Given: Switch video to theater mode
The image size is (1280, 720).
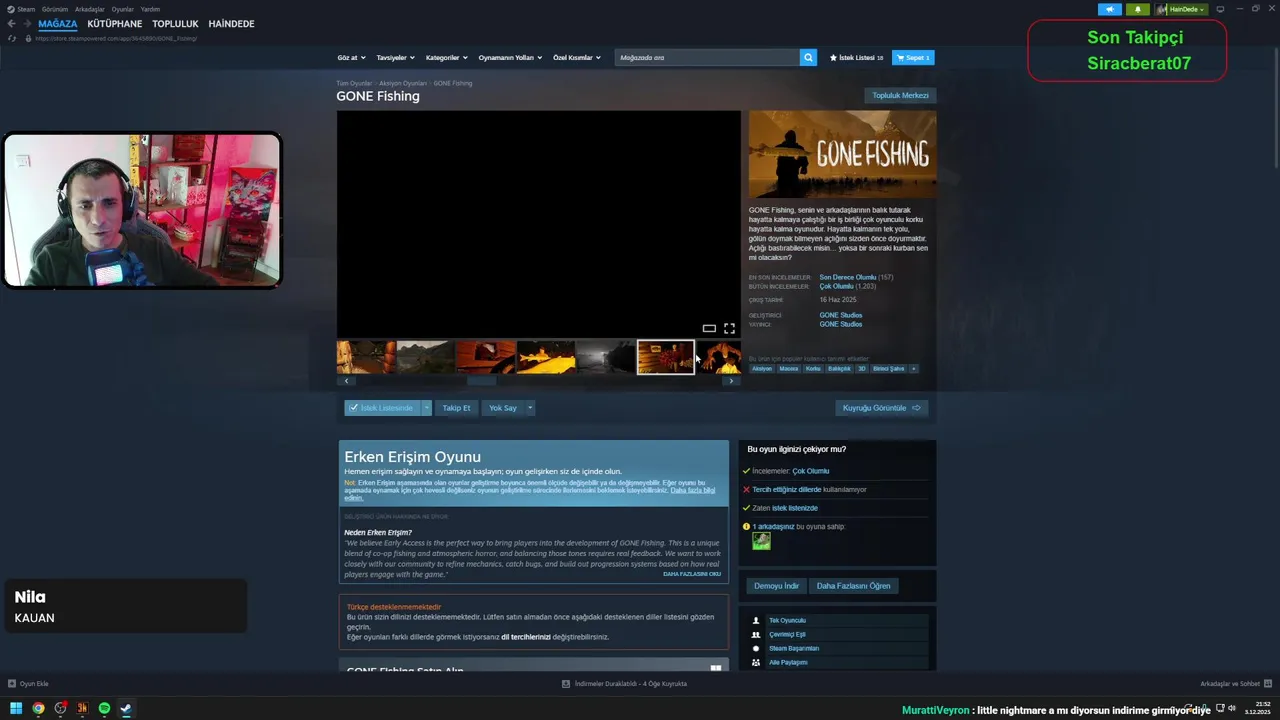Looking at the screenshot, I should pos(709,328).
